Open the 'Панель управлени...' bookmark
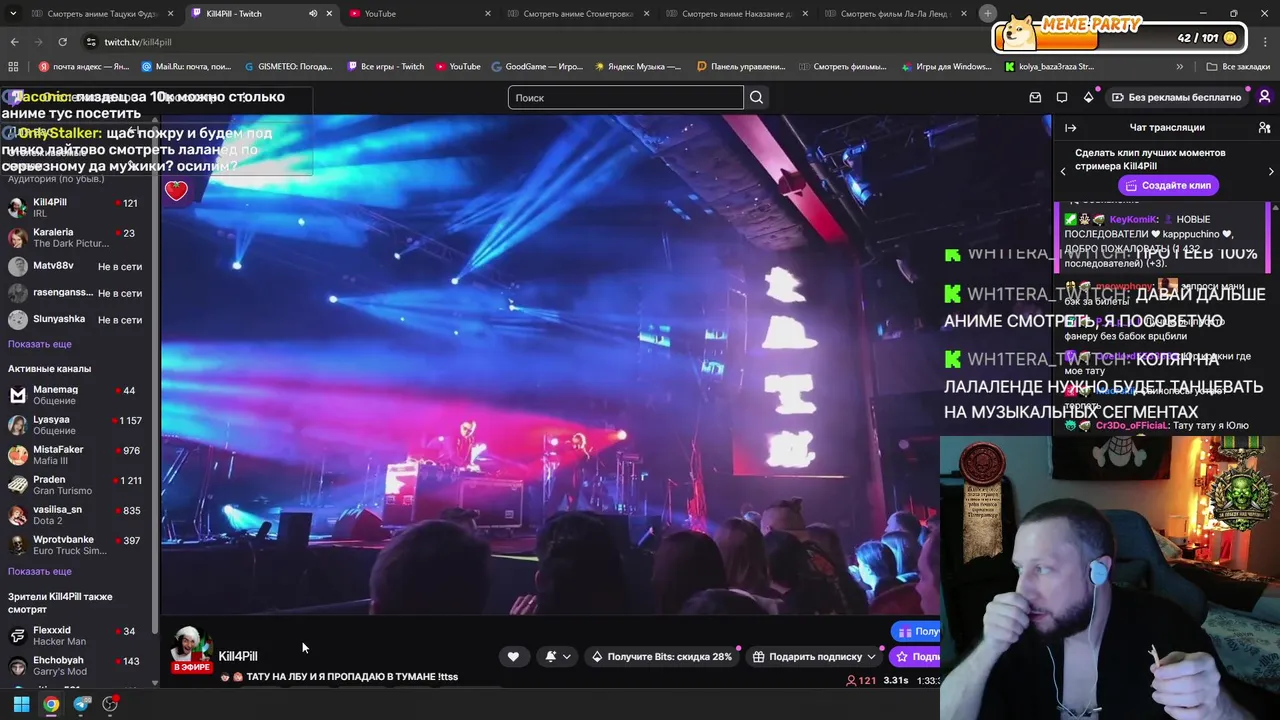The height and width of the screenshot is (720, 1280). (x=741, y=66)
